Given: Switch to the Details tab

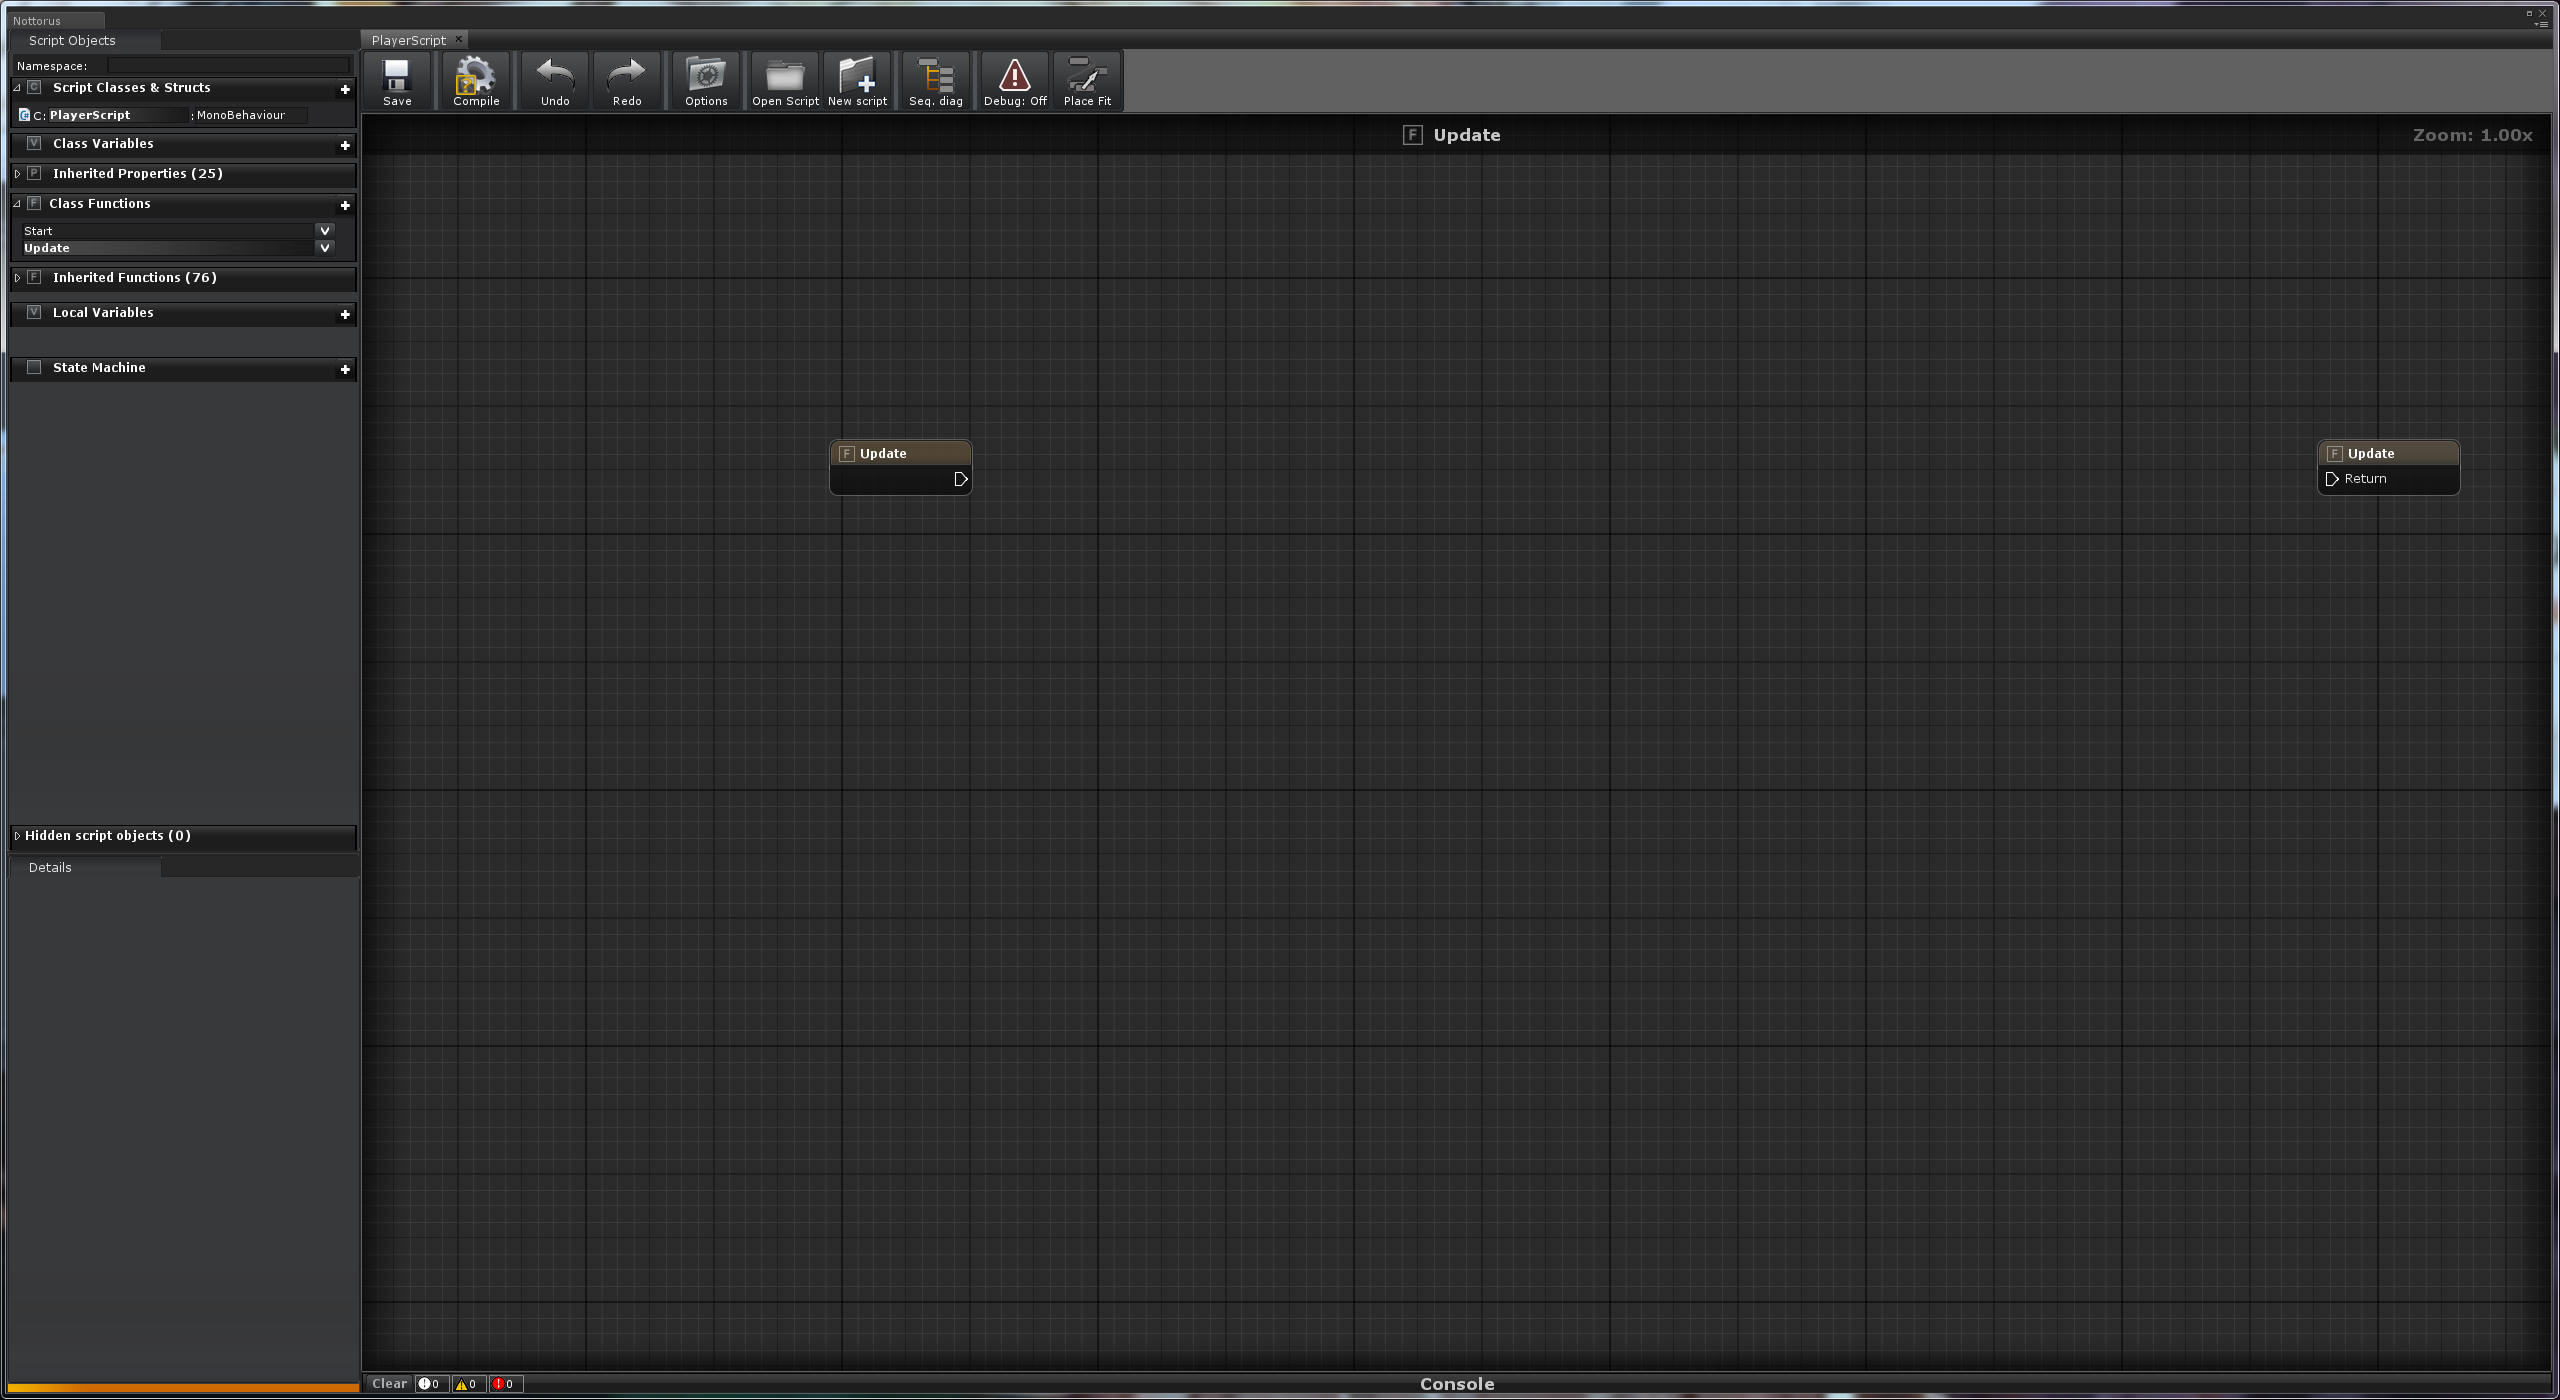Looking at the screenshot, I should 49,867.
